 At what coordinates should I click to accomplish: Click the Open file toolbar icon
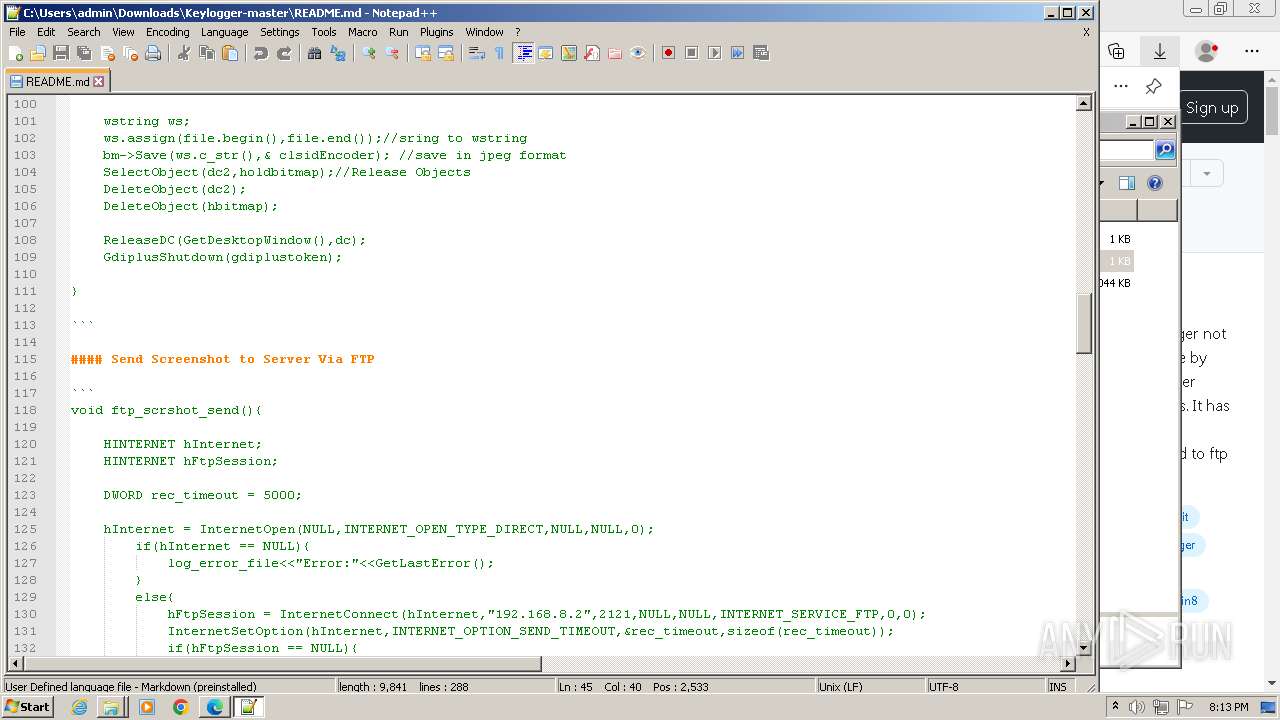(38, 53)
